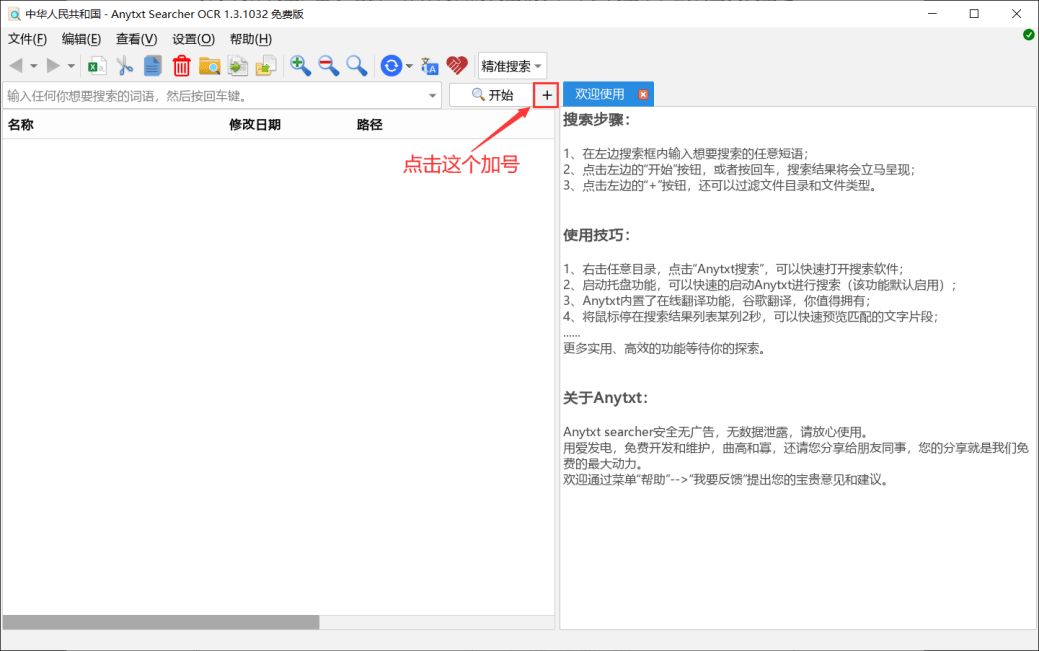
Task: Click the 搜索步骤： heading text
Action: 596,120
